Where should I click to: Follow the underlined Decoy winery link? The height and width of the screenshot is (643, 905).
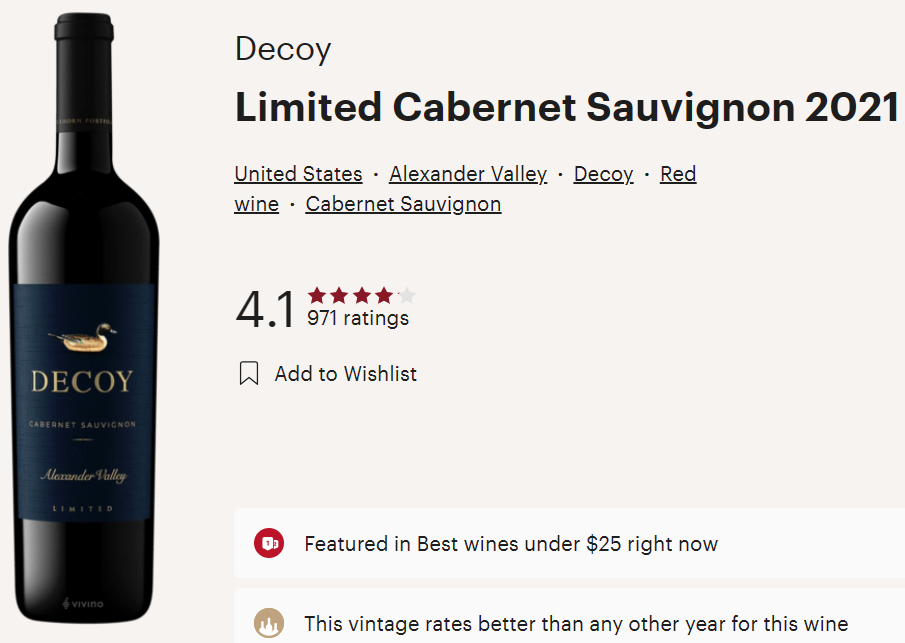click(603, 174)
